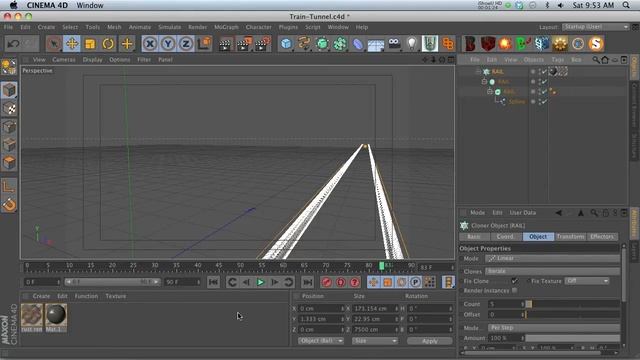Collapse the third RAIL object in tree

click(x=490, y=91)
